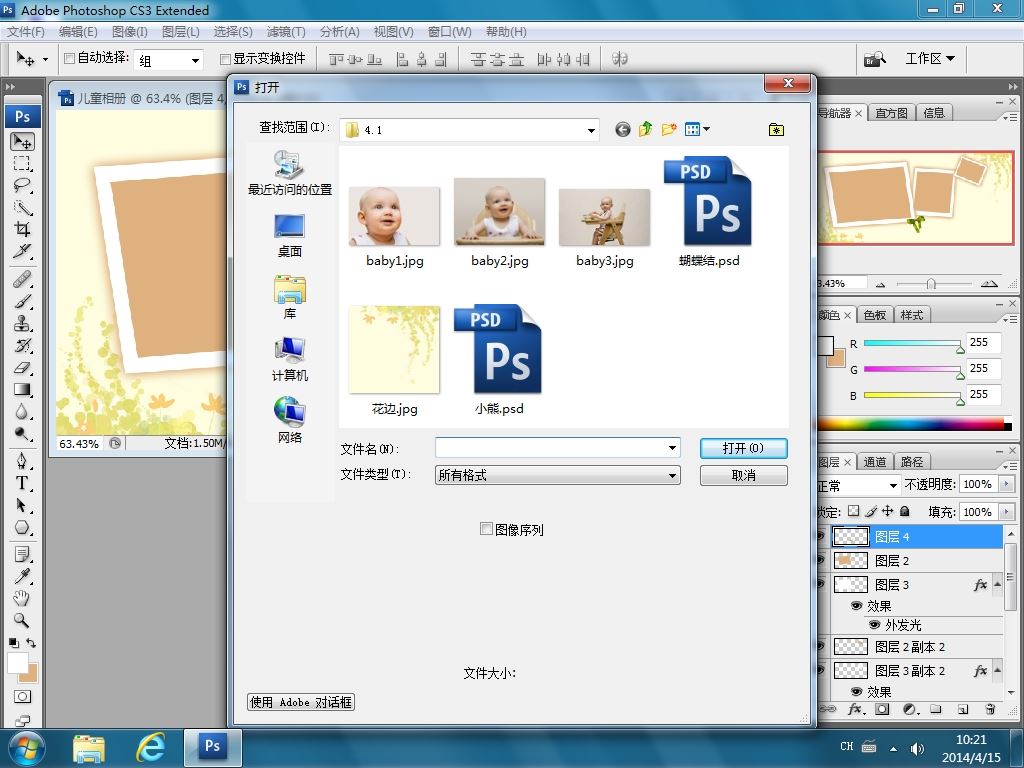
Task: Open the look-in folder dropdown
Action: coord(591,130)
